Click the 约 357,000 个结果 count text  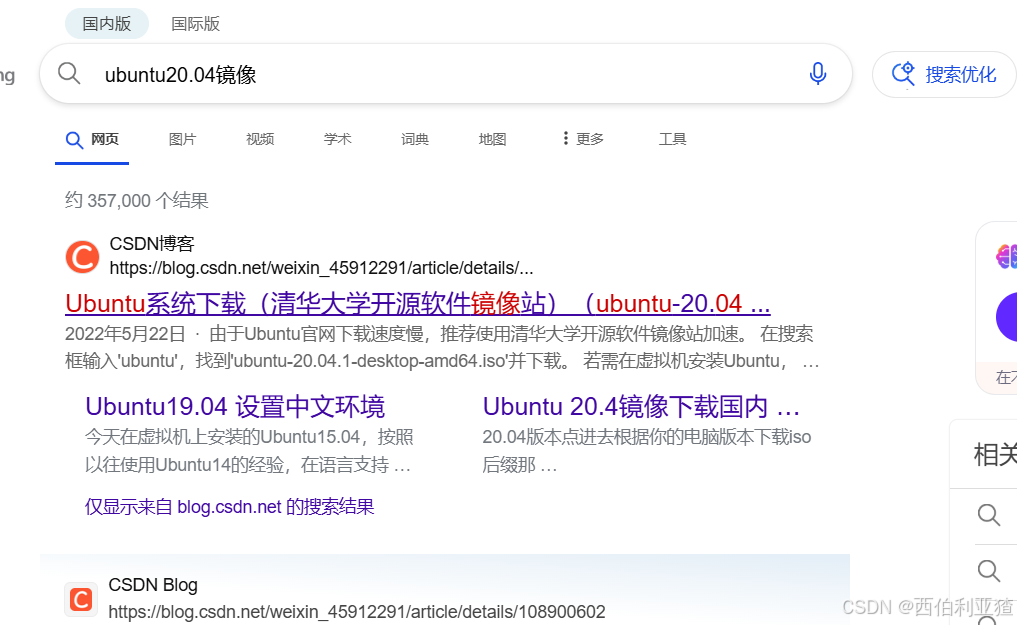point(137,200)
